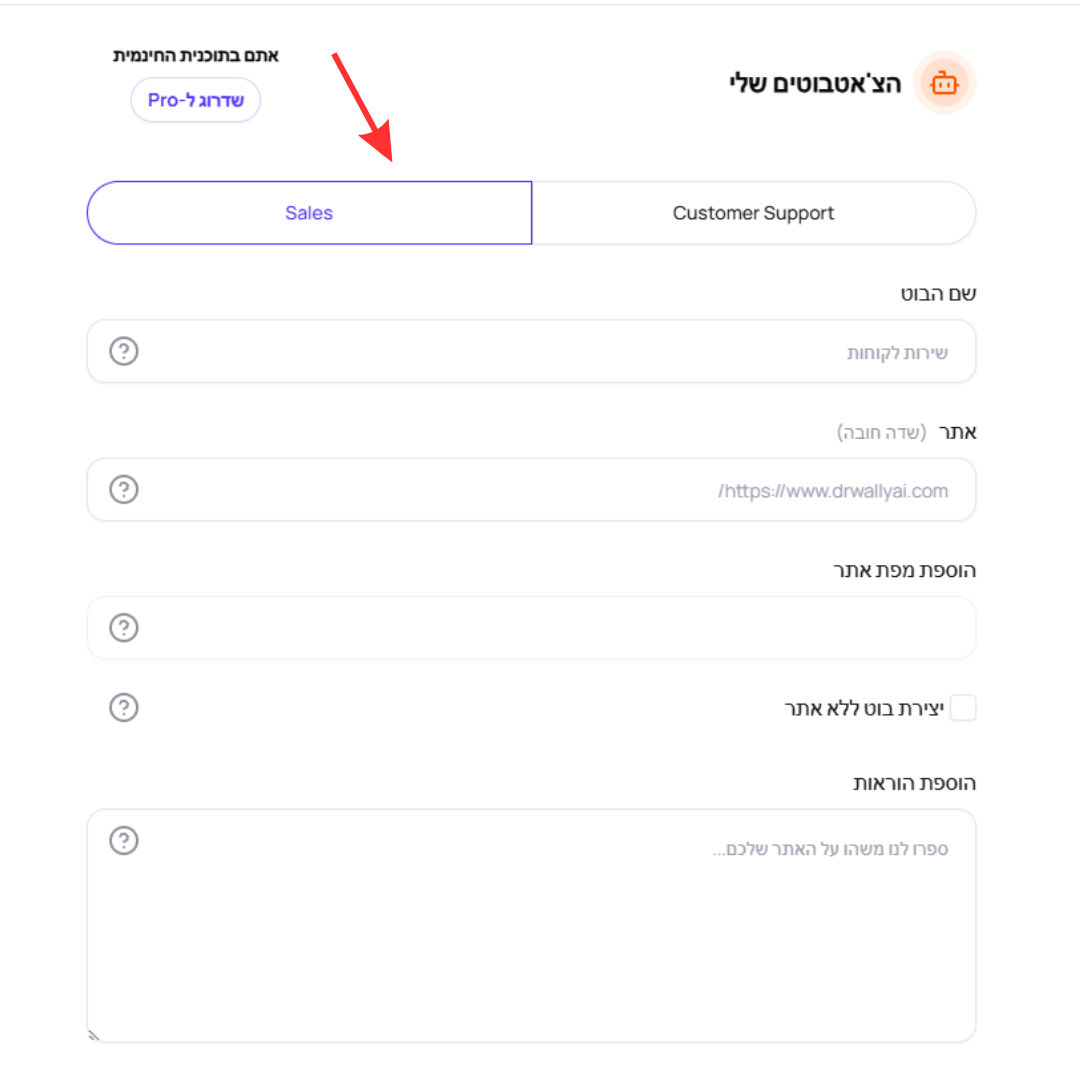Show help for bot without website option

coord(124,708)
